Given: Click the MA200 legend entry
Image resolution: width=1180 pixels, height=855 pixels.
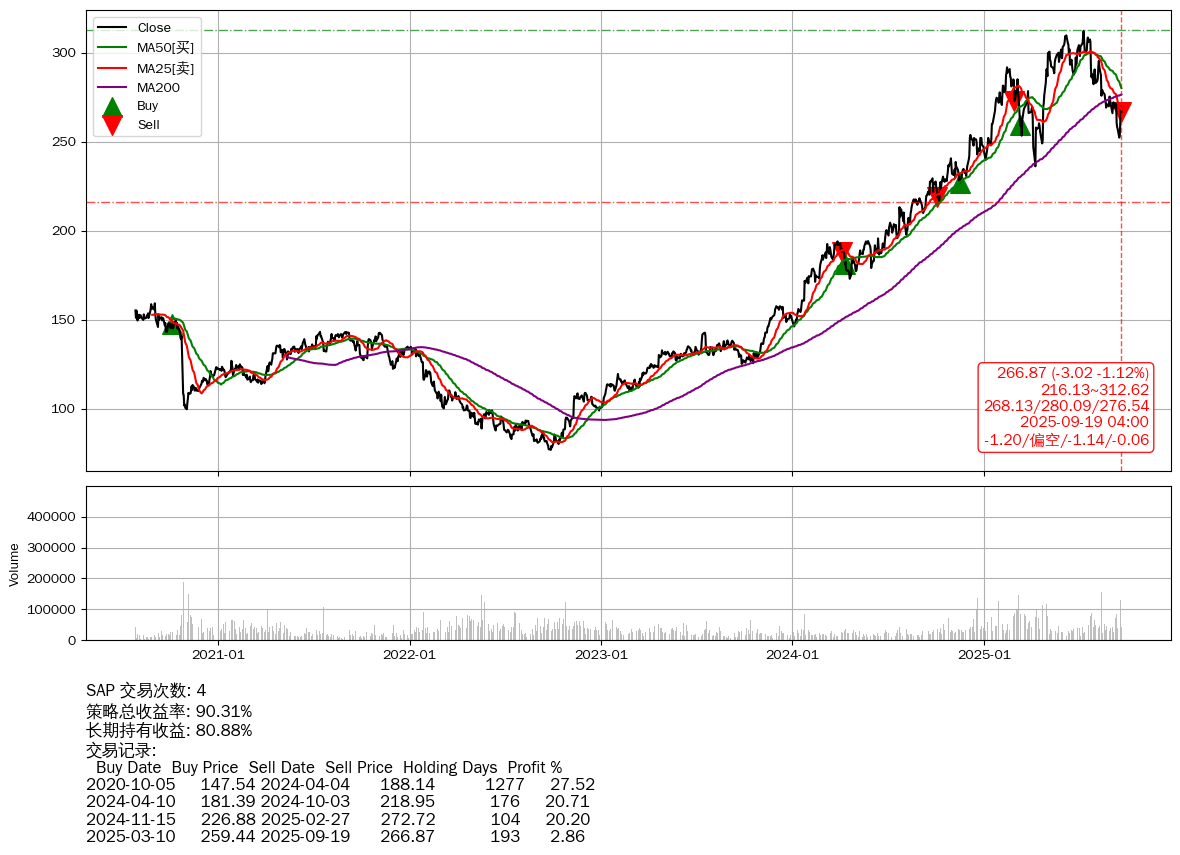Looking at the screenshot, I should (x=158, y=87).
